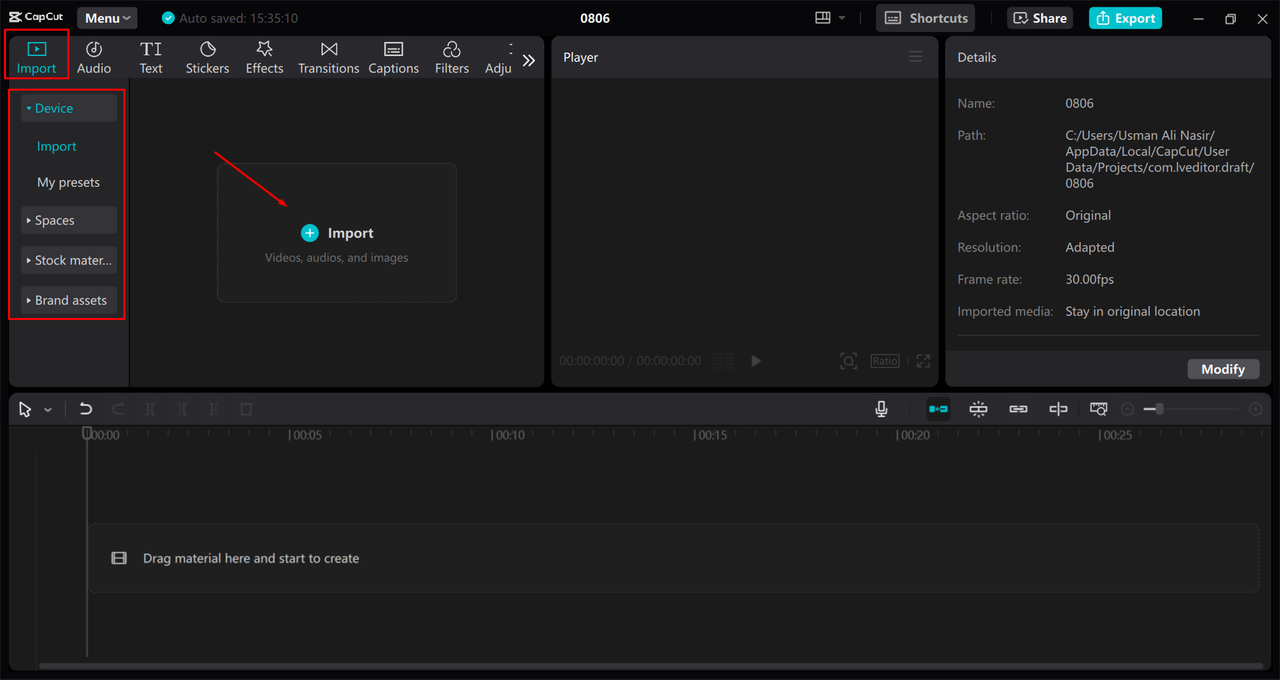1280x680 pixels.
Task: Select Import under Device
Action: pos(57,146)
